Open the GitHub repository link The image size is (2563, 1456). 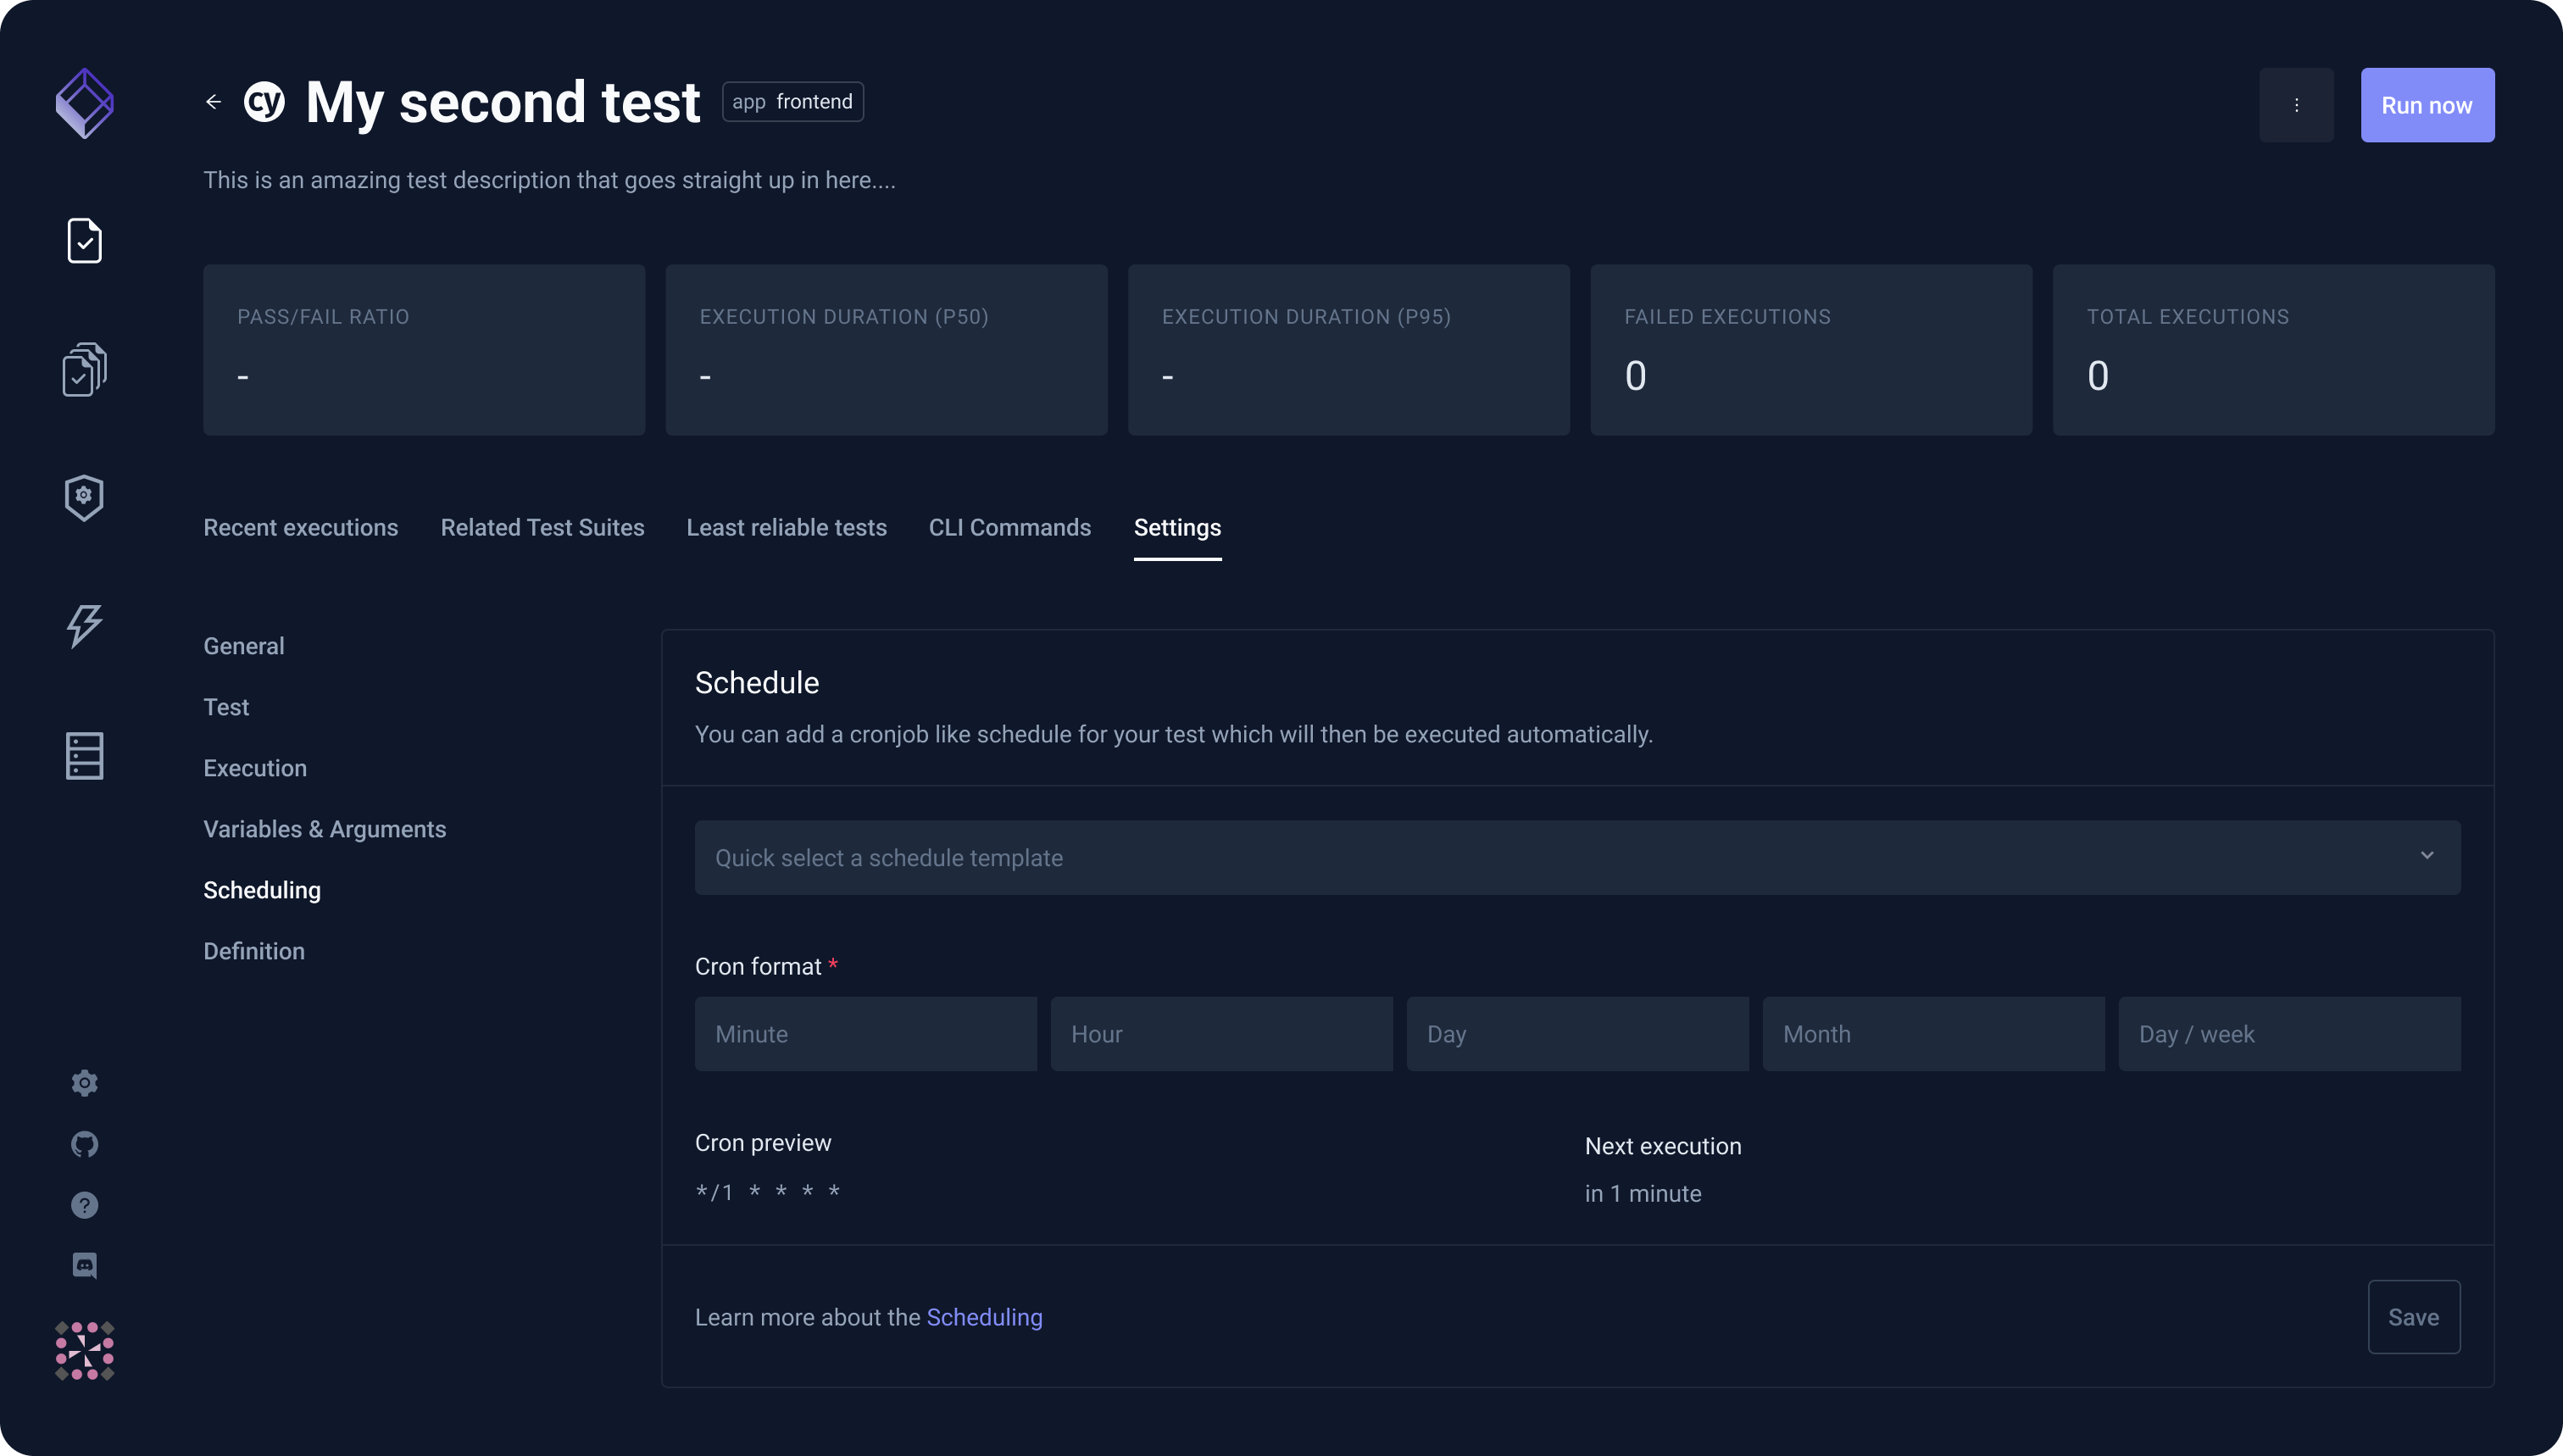pos(85,1144)
